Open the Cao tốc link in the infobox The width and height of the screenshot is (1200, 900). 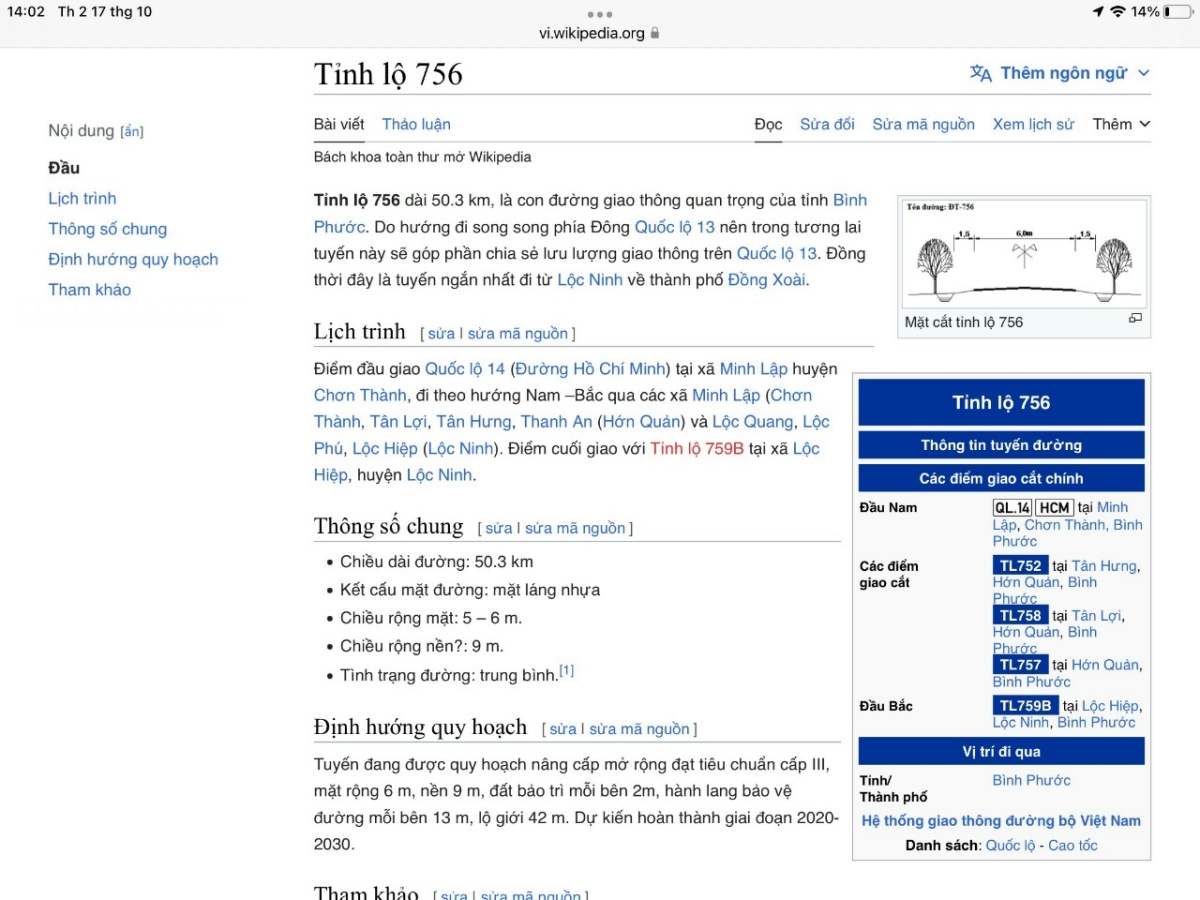(x=1073, y=846)
